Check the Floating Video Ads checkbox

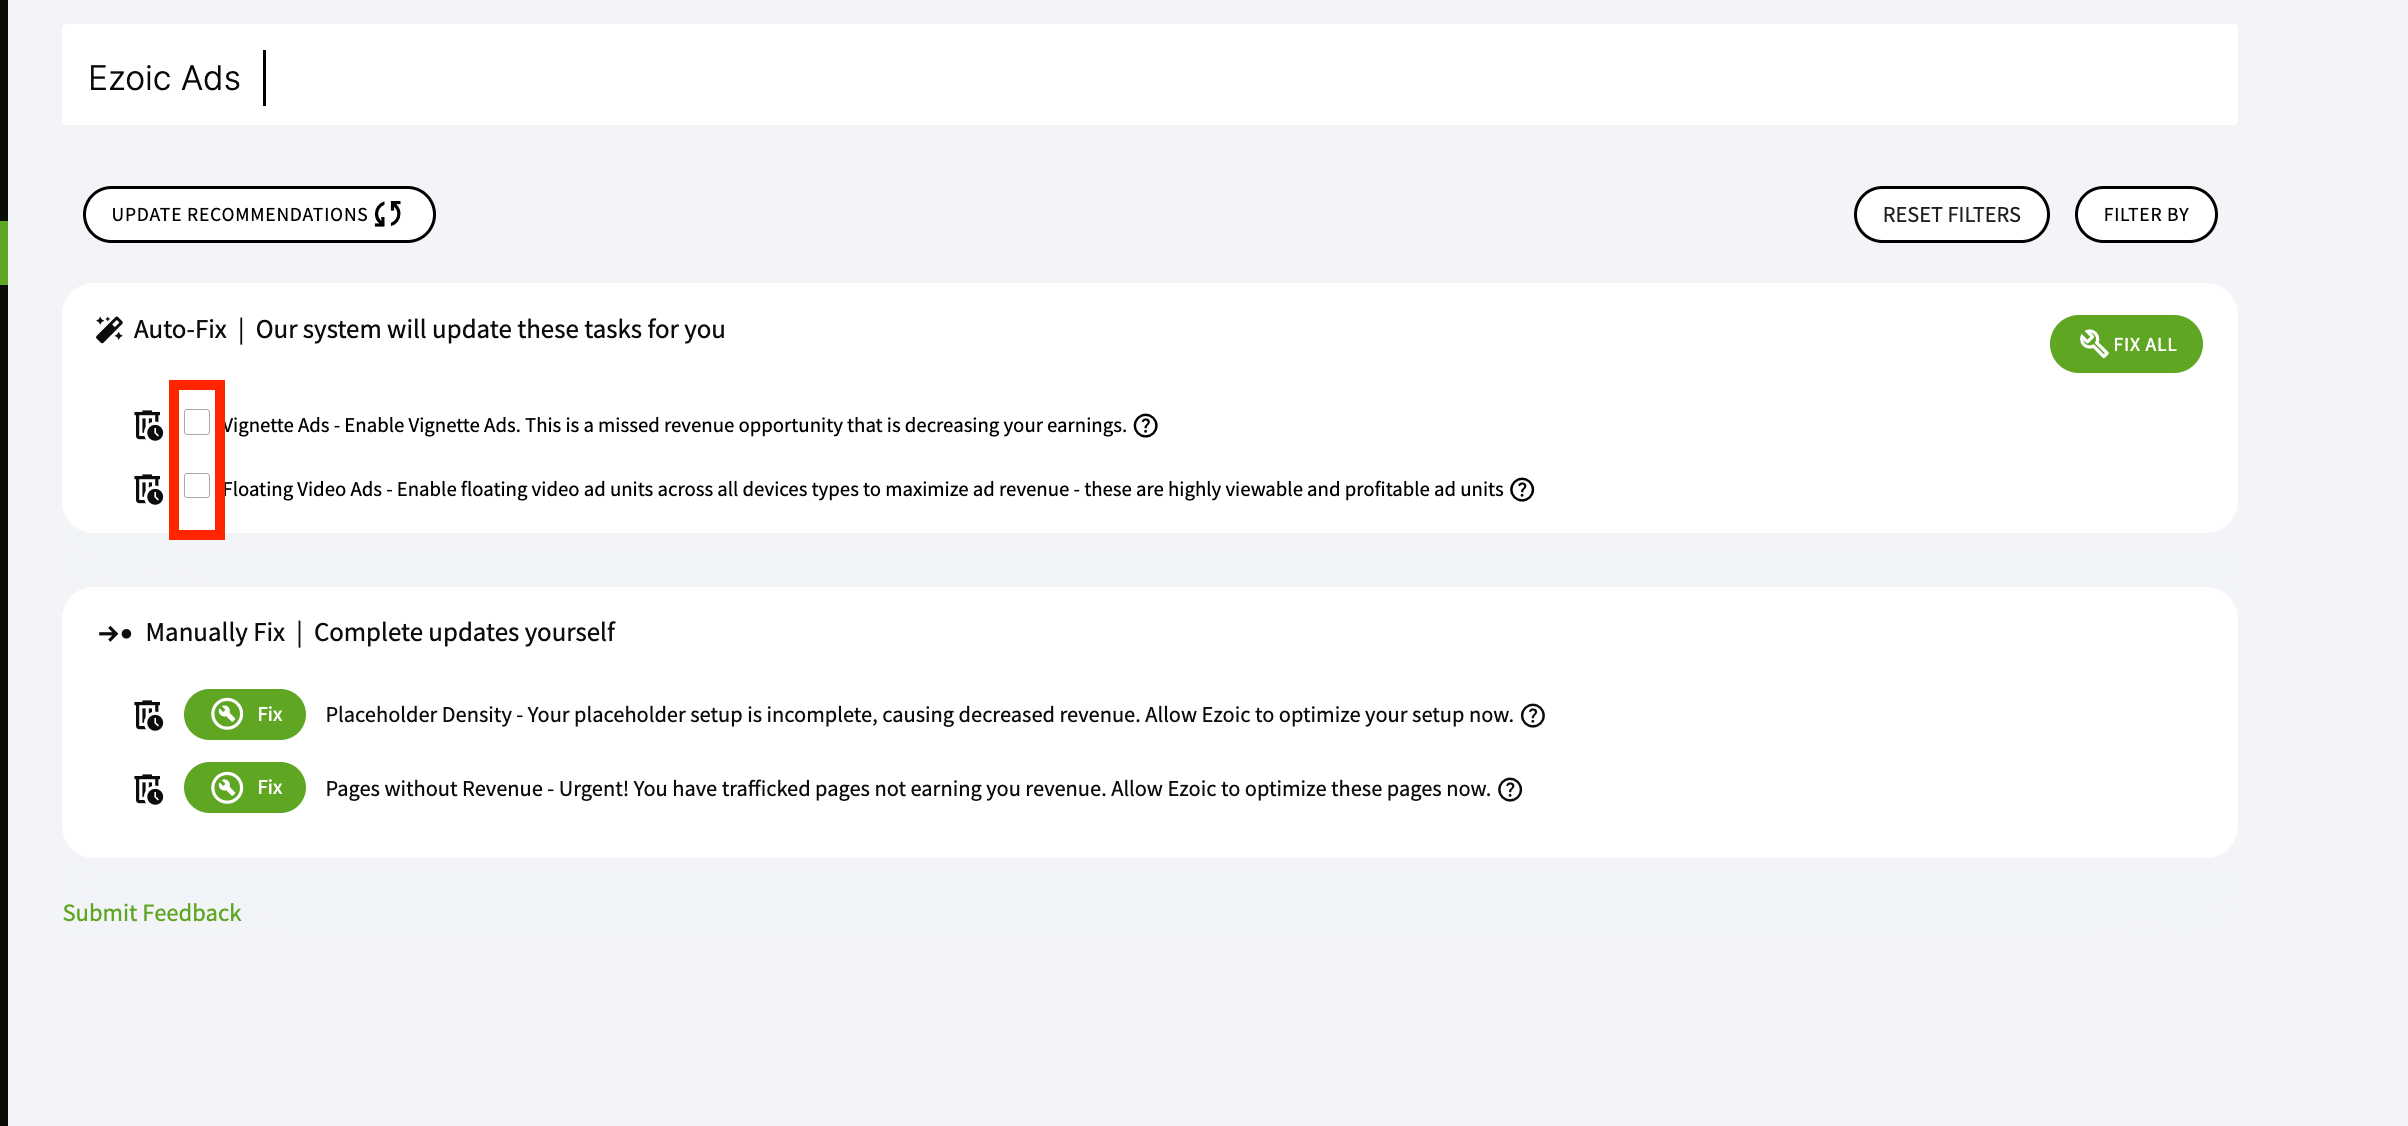coord(197,486)
